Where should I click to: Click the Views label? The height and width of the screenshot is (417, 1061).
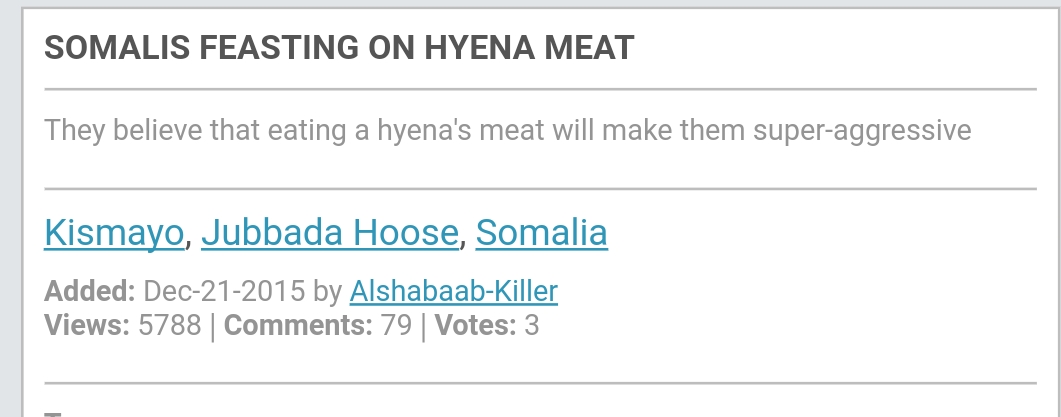click(87, 325)
